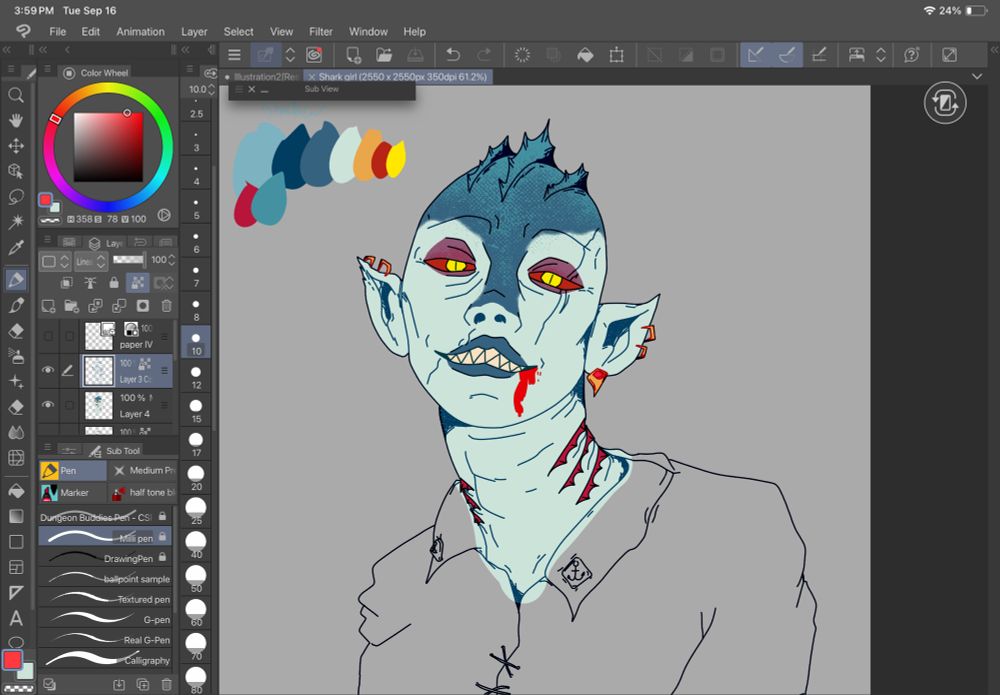Click the red foreground color swatch
The image size is (1000, 695).
coord(13,660)
